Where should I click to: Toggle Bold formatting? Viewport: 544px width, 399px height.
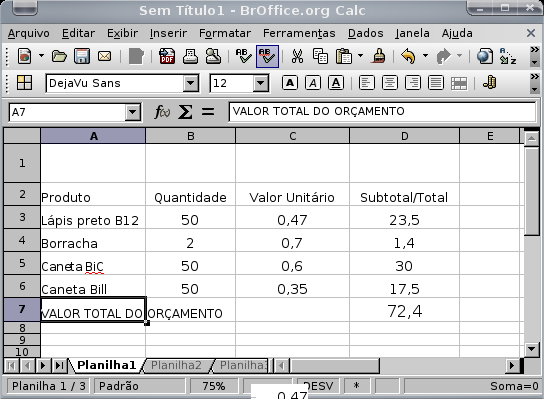[290, 83]
